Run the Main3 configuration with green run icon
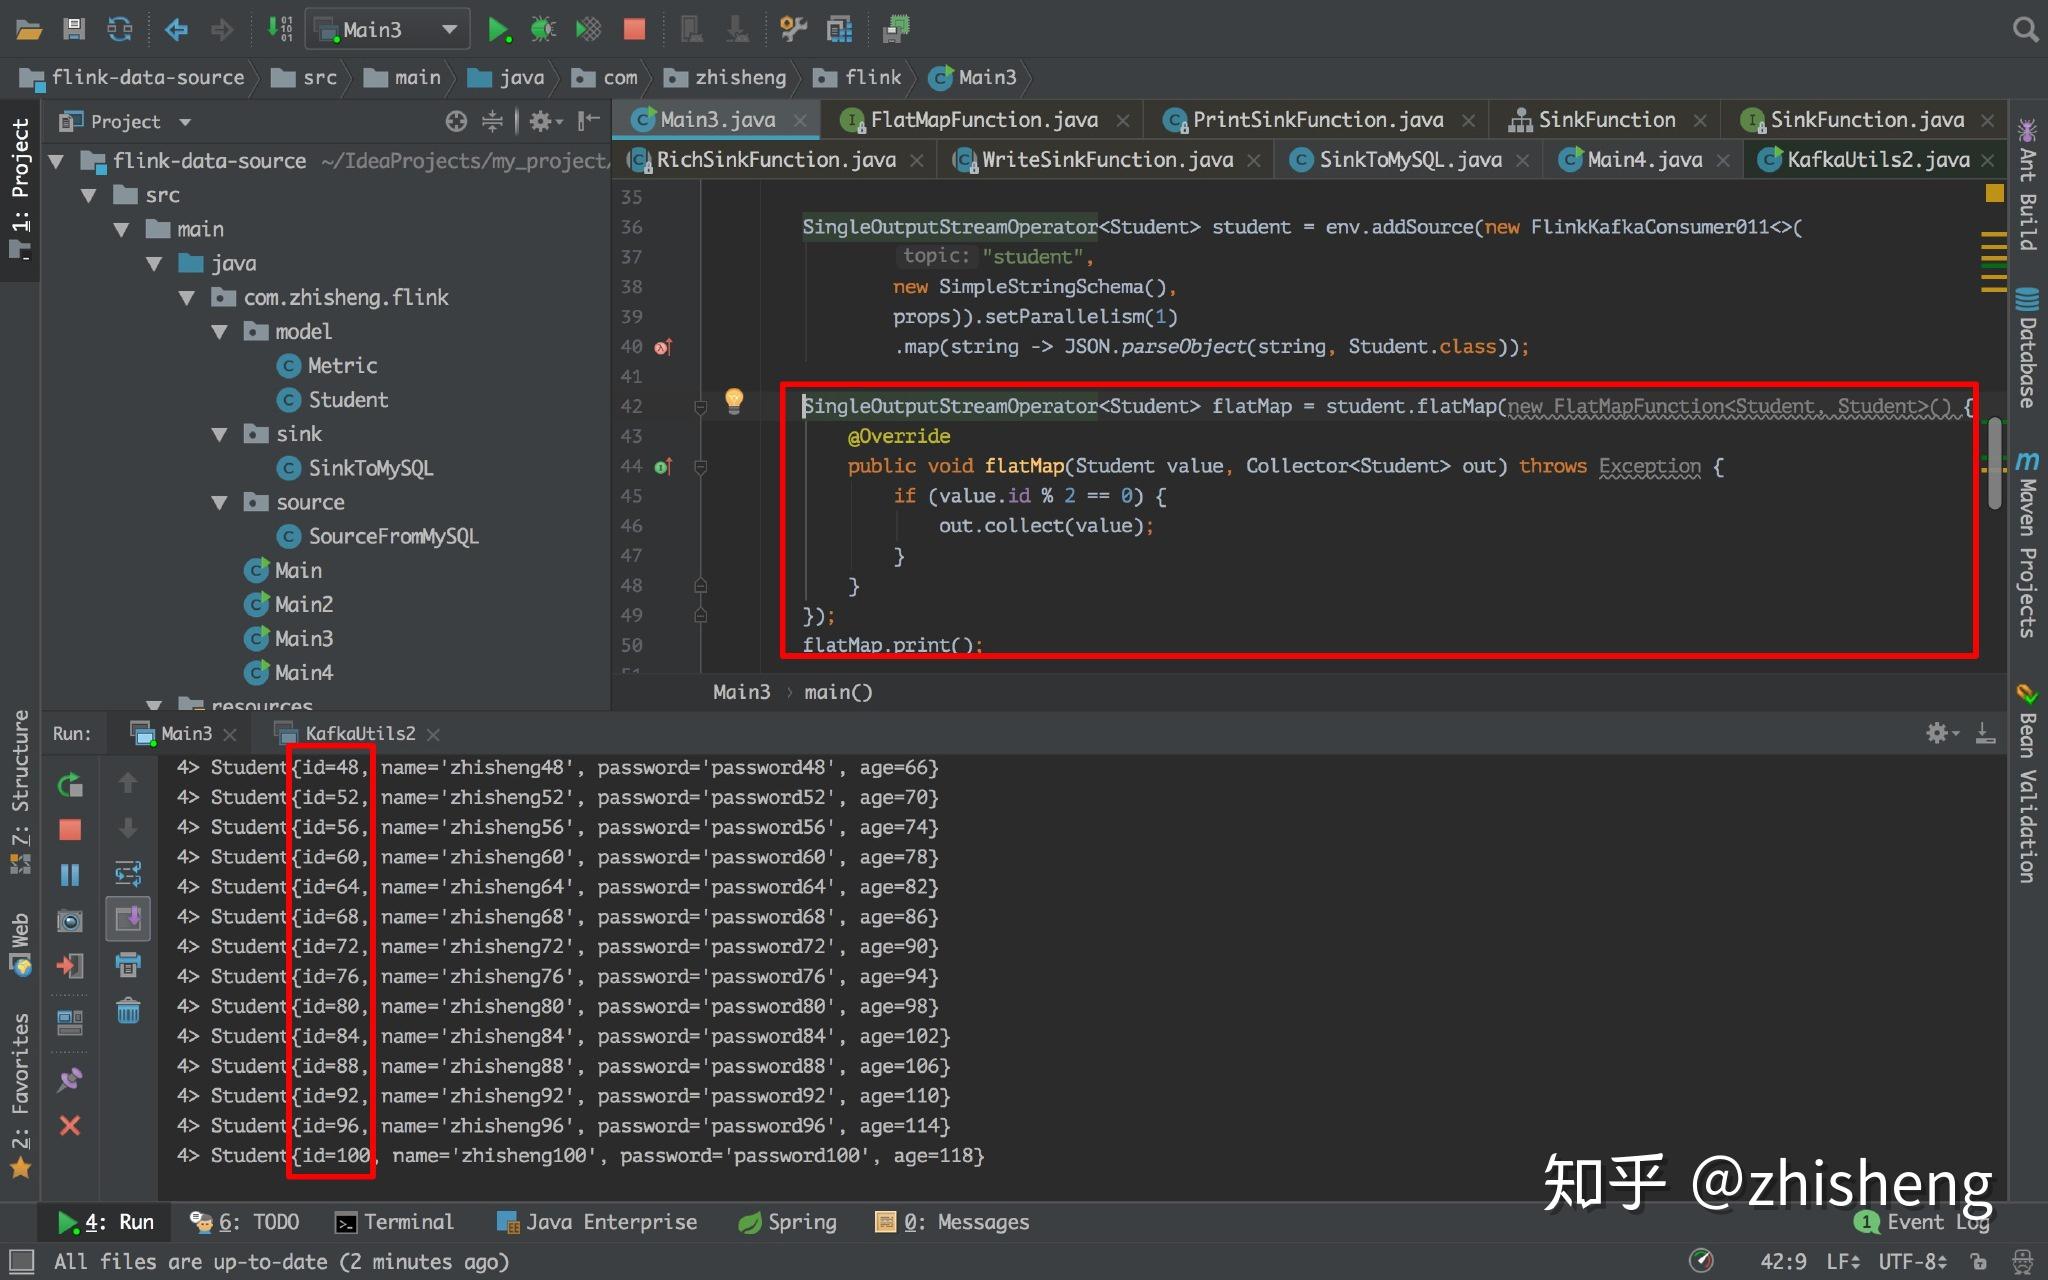Viewport: 2048px width, 1280px height. tap(499, 29)
